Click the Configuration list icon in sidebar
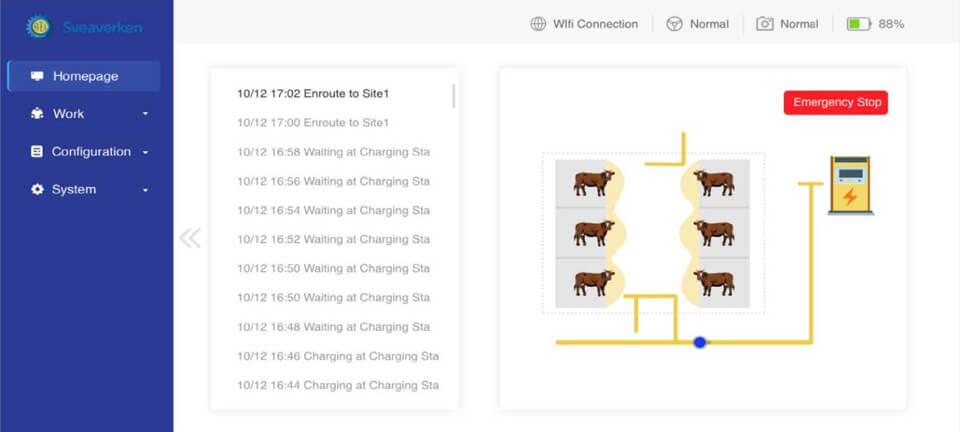 tap(37, 152)
